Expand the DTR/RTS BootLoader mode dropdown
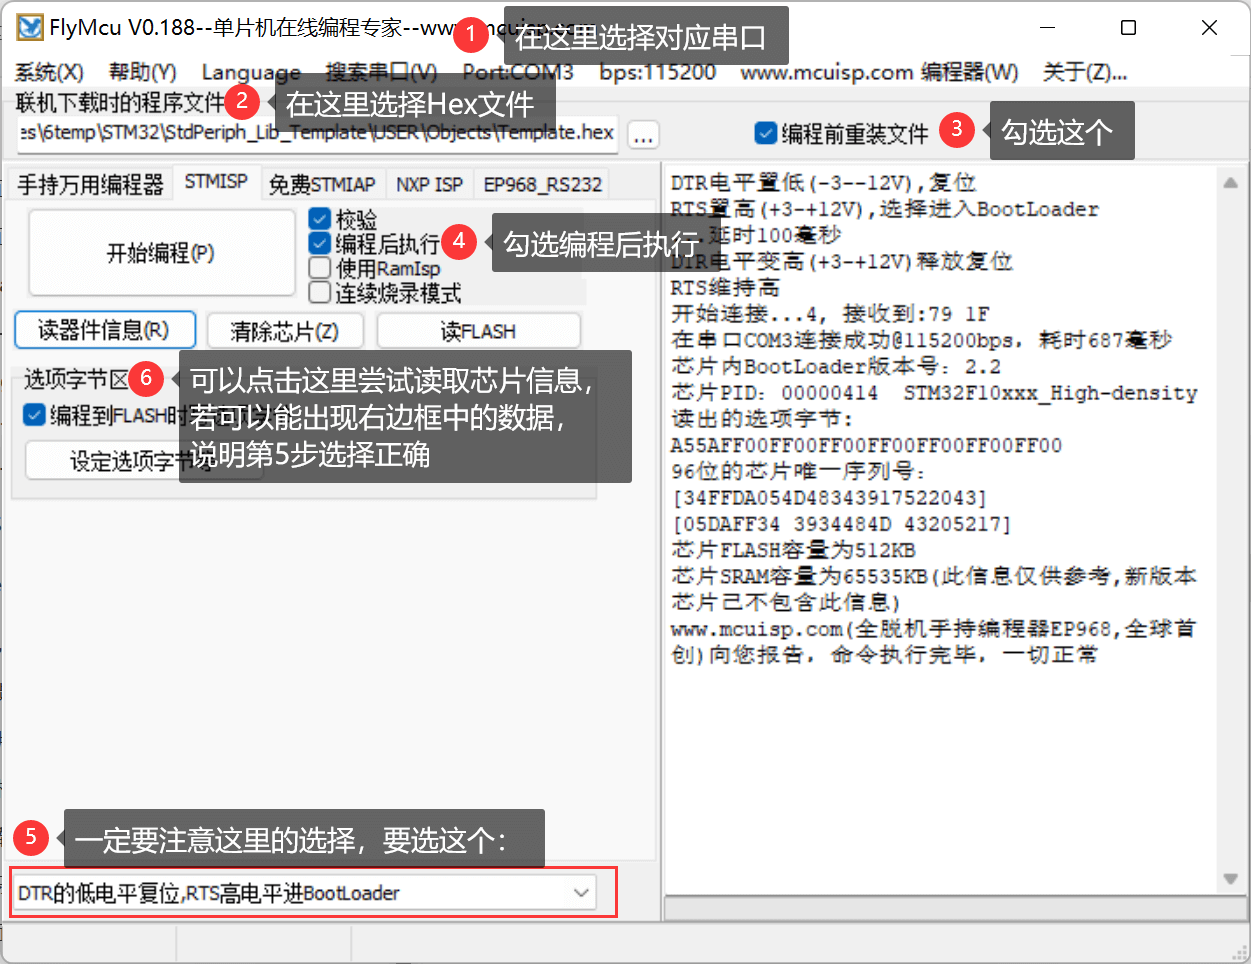Viewport: 1251px width, 964px height. click(581, 893)
